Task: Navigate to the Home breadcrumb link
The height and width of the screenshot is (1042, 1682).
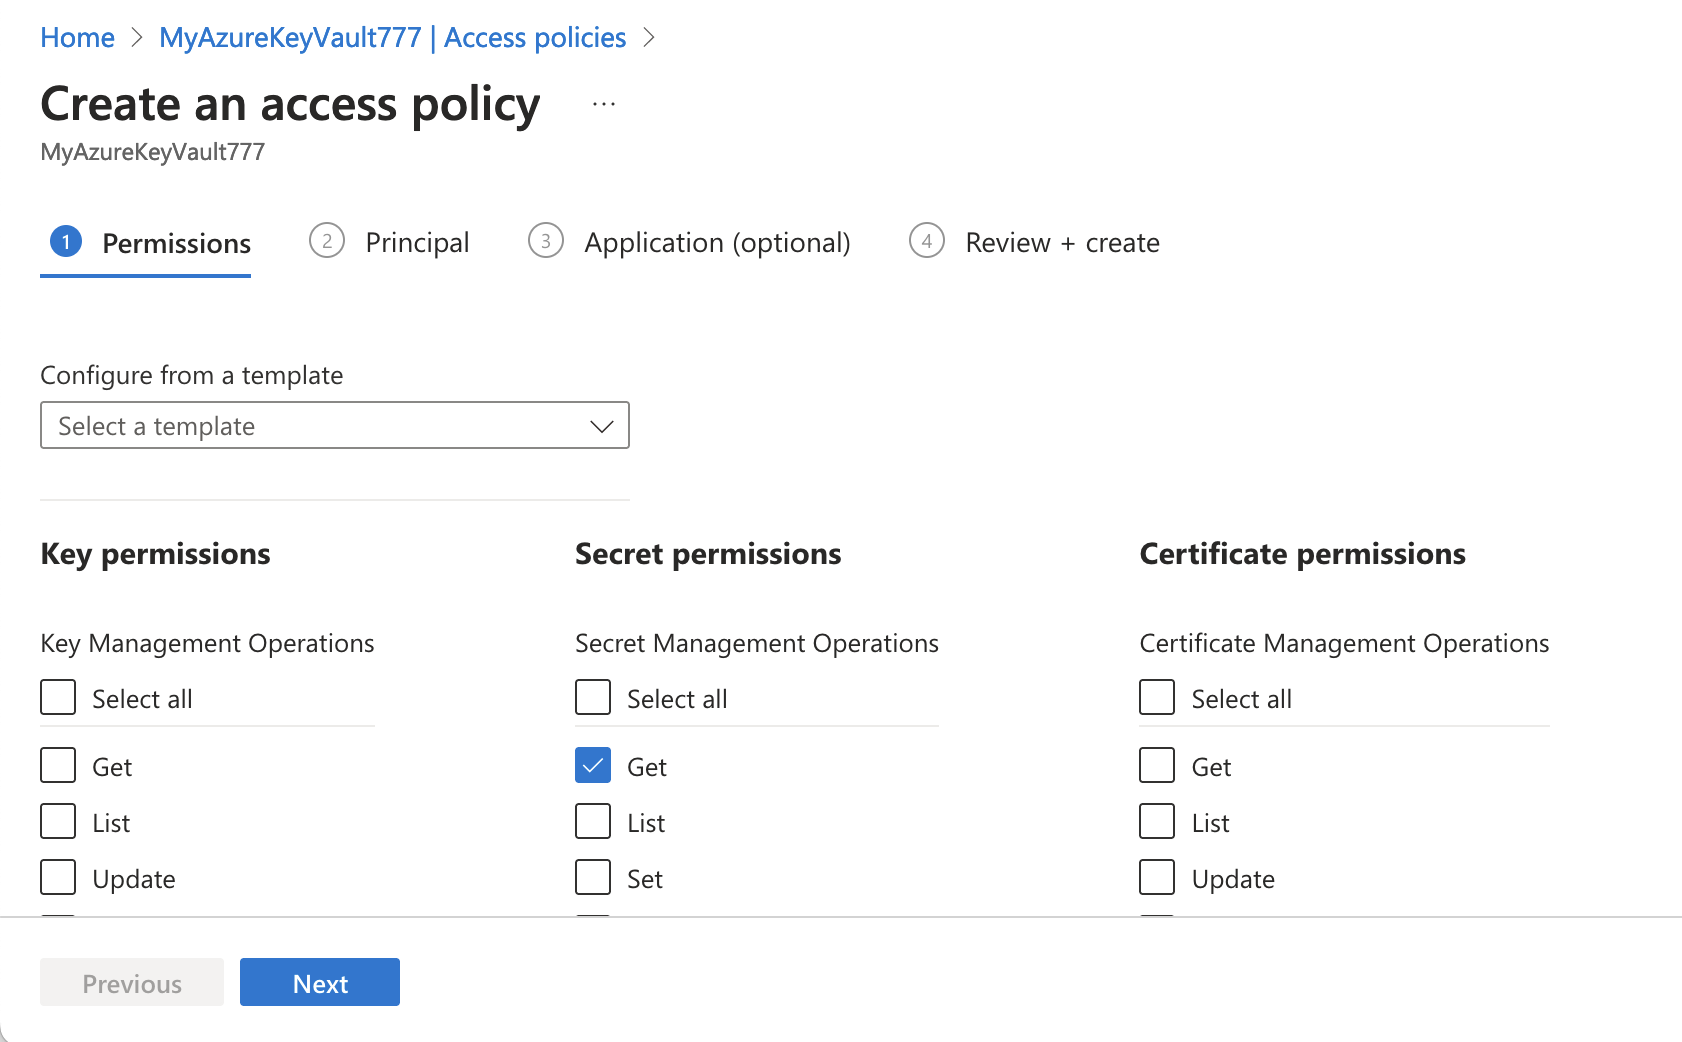Action: [x=77, y=38]
